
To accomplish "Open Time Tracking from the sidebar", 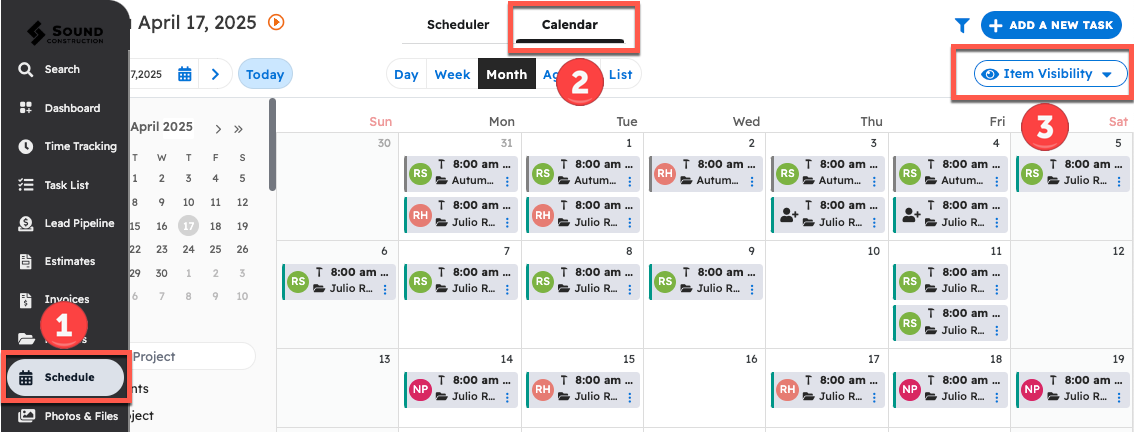I will tap(80, 146).
